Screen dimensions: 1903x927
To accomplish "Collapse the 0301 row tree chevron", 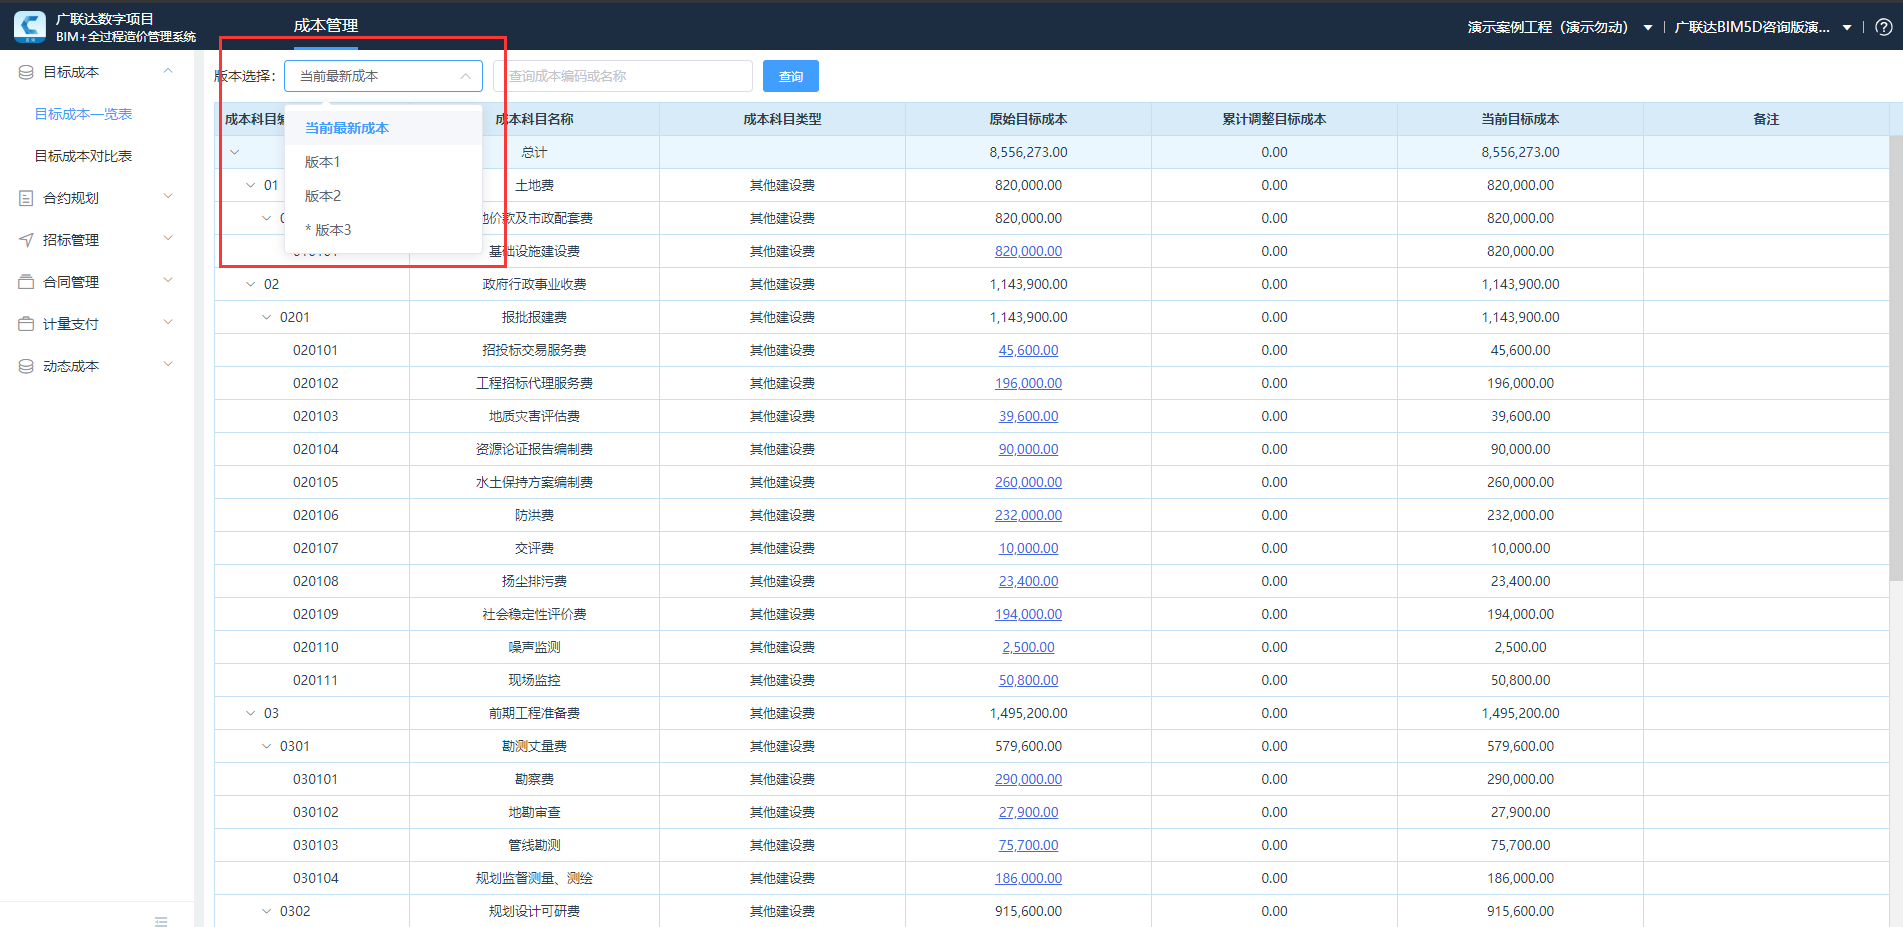I will [267, 746].
